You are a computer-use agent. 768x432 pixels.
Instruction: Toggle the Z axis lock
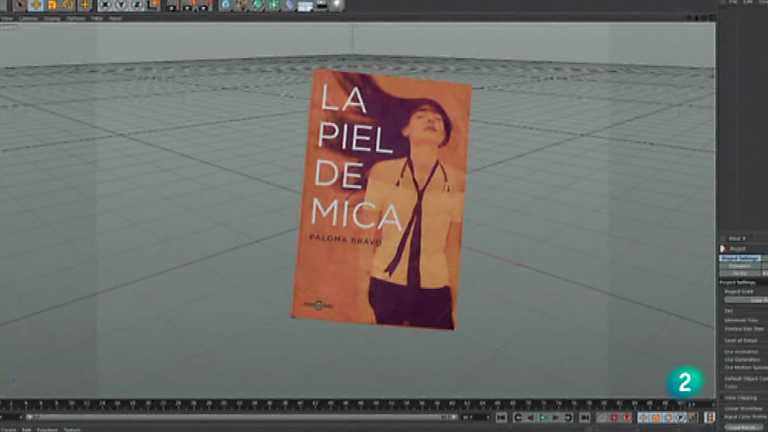pos(136,5)
